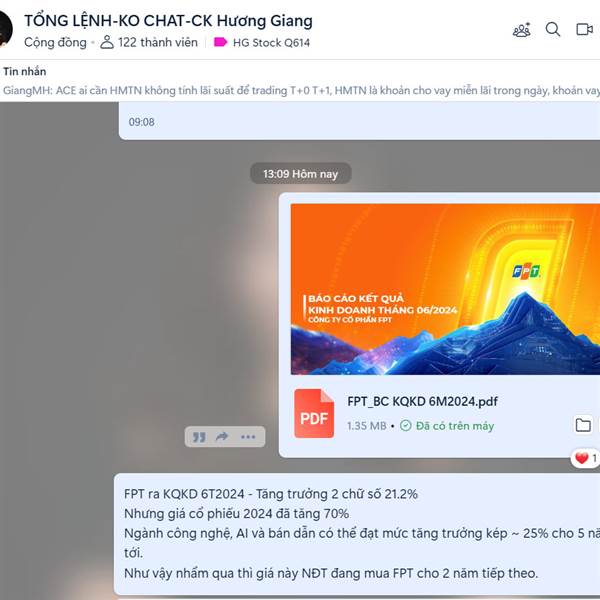This screenshot has width=600, height=600.
Task: Select the FPT KQKD 6T2024 text message
Action: tap(357, 534)
